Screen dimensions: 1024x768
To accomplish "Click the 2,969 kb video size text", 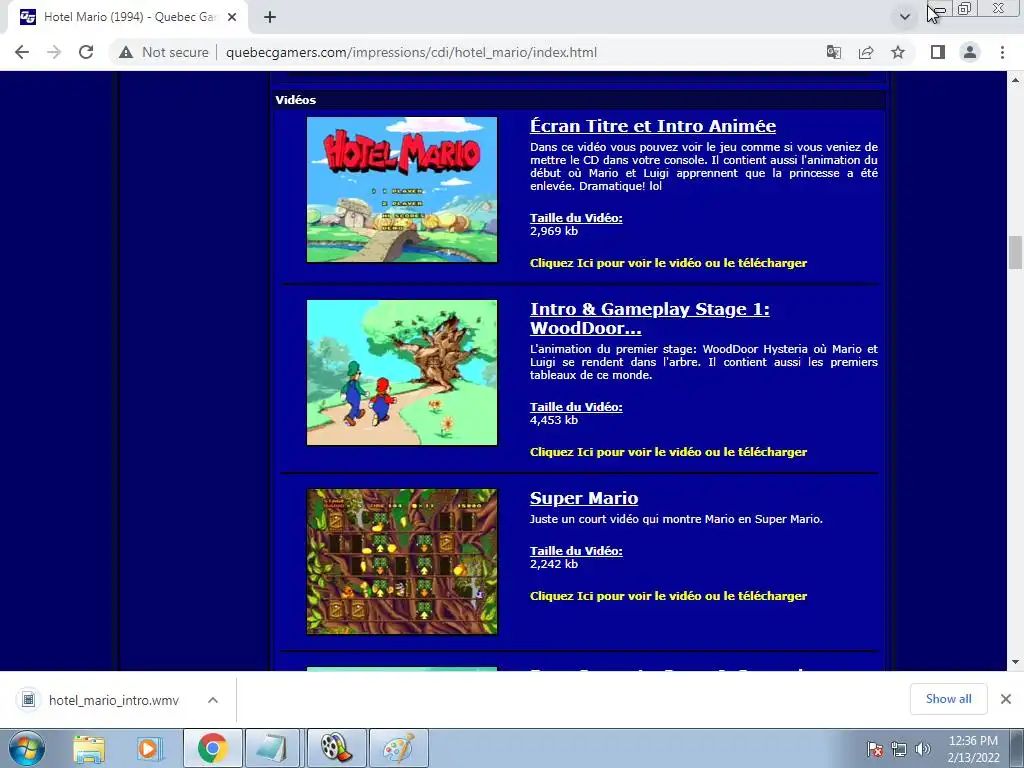I will (x=554, y=231).
